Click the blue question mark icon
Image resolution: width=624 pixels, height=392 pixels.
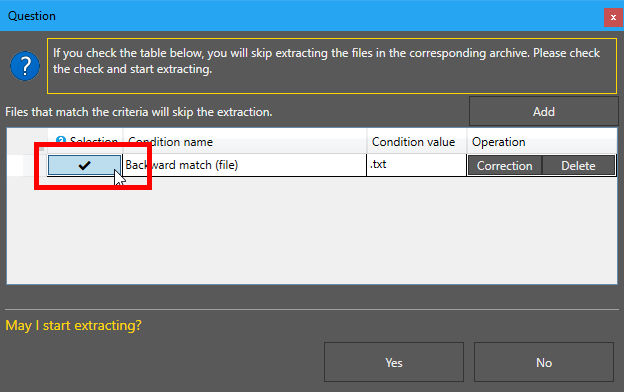point(25,66)
